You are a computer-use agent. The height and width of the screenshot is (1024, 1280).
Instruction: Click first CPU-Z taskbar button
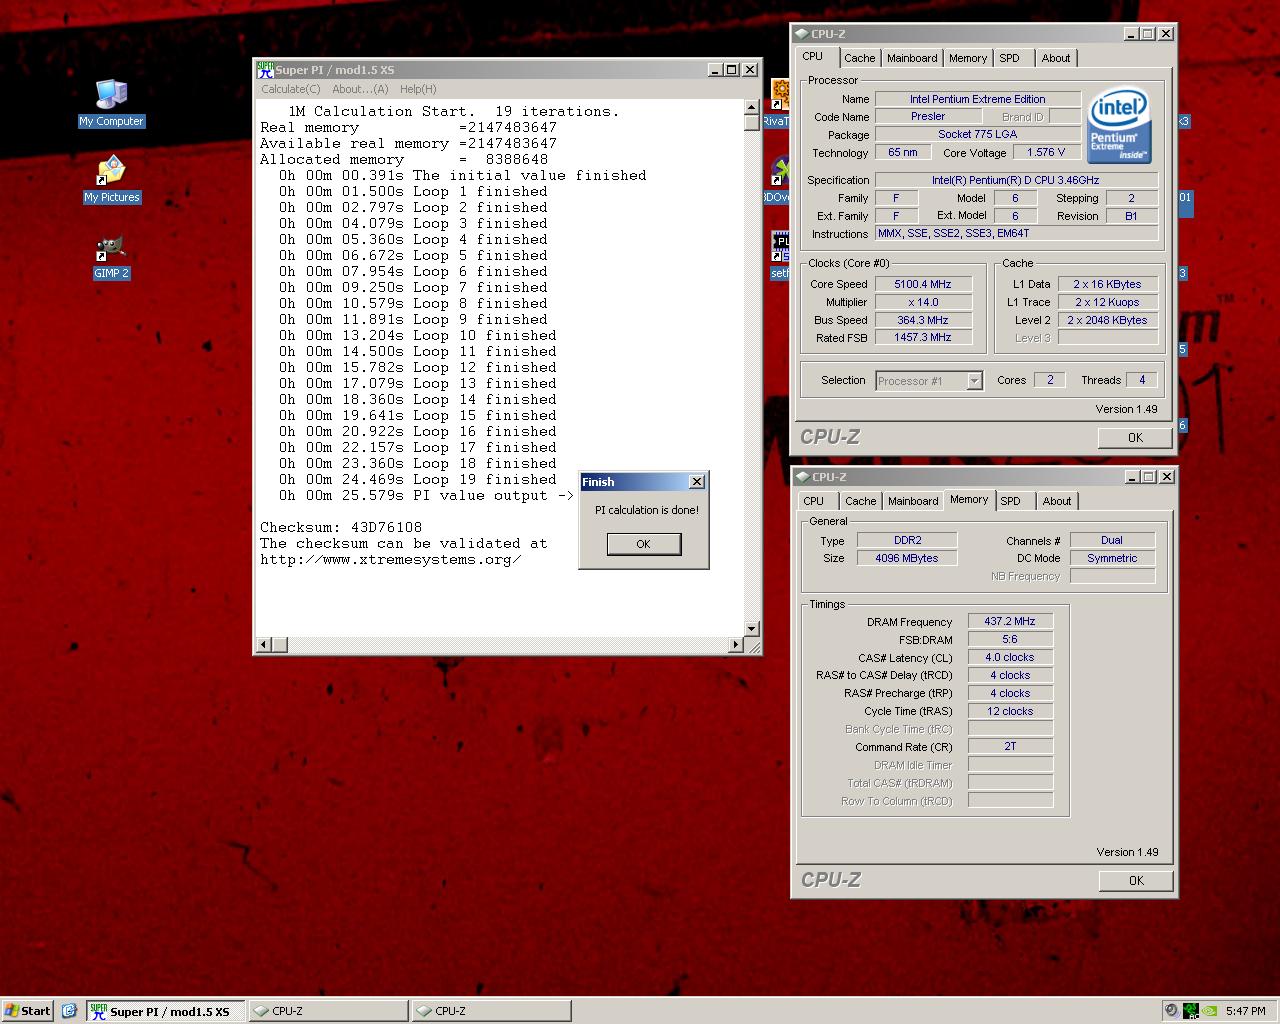[x=328, y=1011]
